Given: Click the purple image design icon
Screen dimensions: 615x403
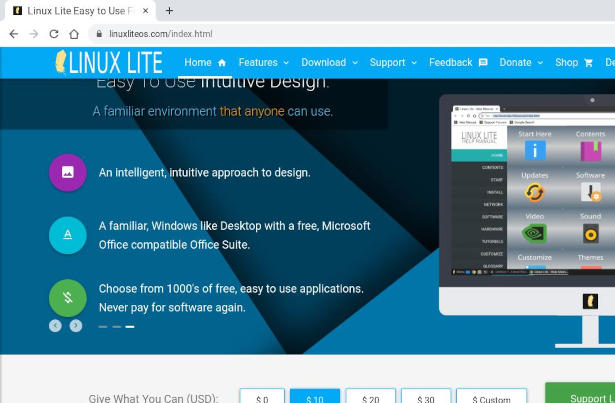Looking at the screenshot, I should point(68,173).
